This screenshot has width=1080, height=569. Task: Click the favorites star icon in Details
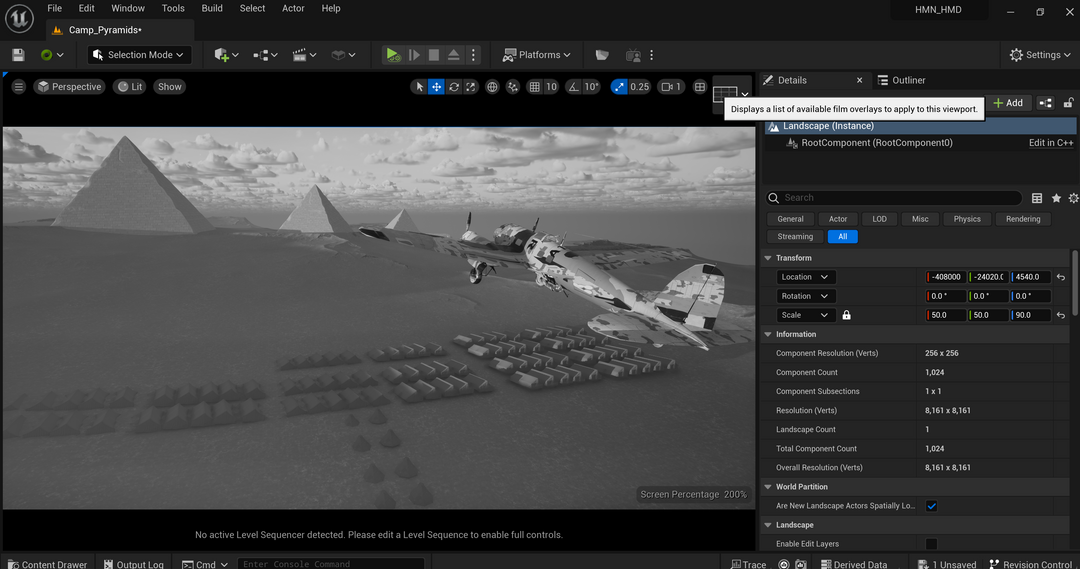pyautogui.click(x=1056, y=198)
